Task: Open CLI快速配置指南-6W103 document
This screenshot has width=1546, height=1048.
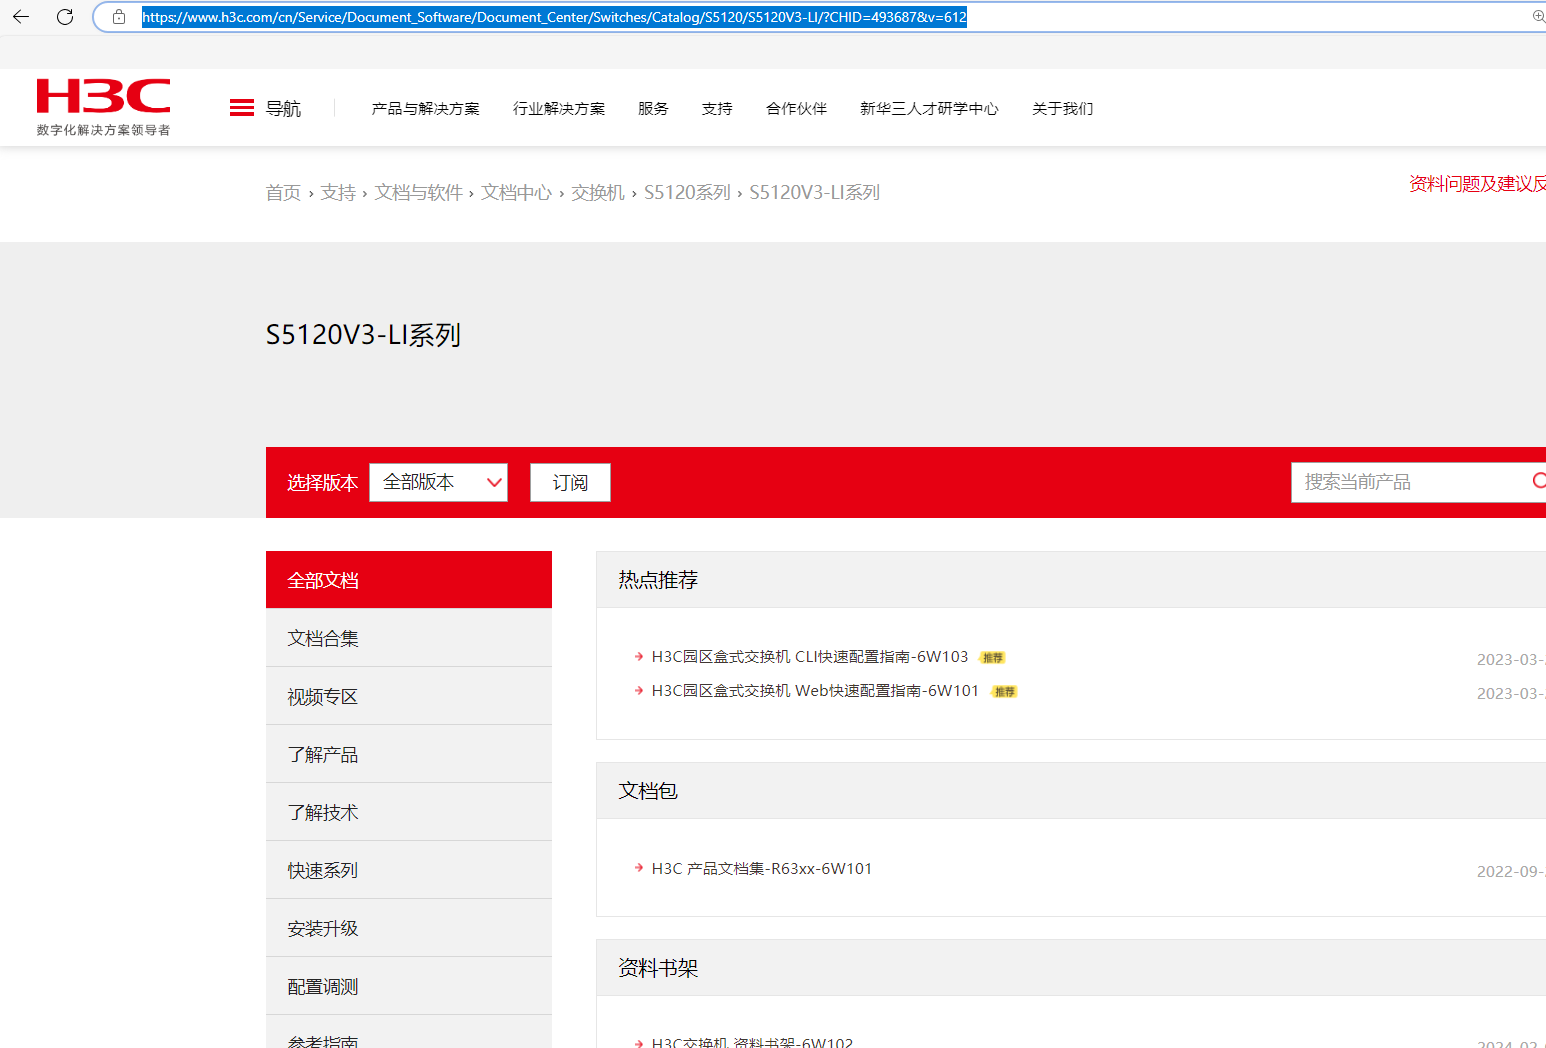Action: coord(810,657)
